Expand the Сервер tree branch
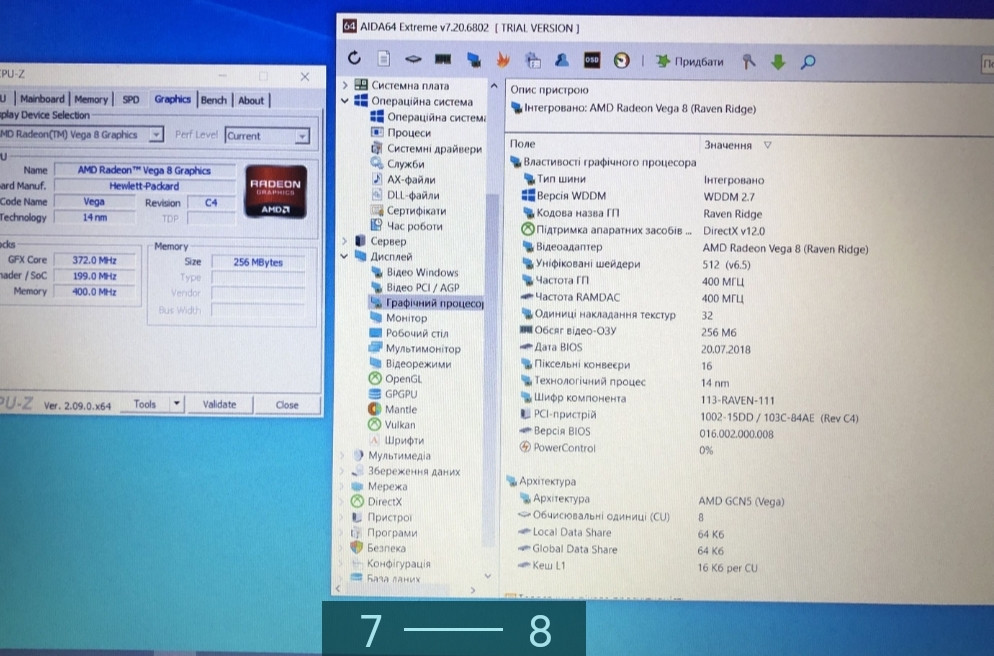This screenshot has width=994, height=656. (x=345, y=241)
